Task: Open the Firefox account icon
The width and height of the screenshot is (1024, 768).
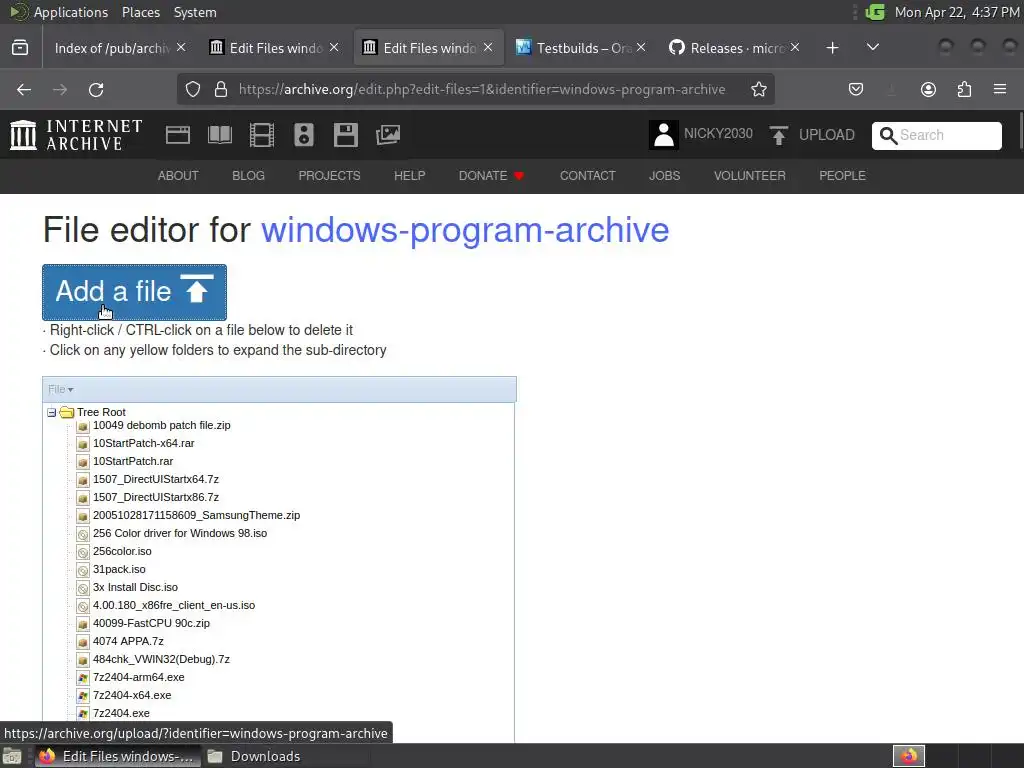Action: click(x=928, y=89)
